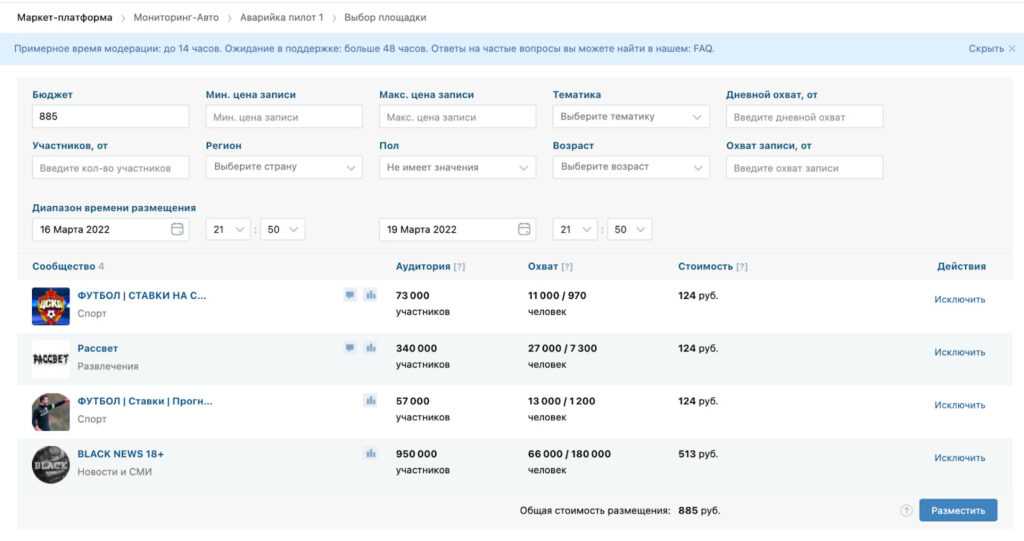
Task: Click comment icon for ФУТБОЛ | СТАВКИ НА С...
Action: (350, 295)
